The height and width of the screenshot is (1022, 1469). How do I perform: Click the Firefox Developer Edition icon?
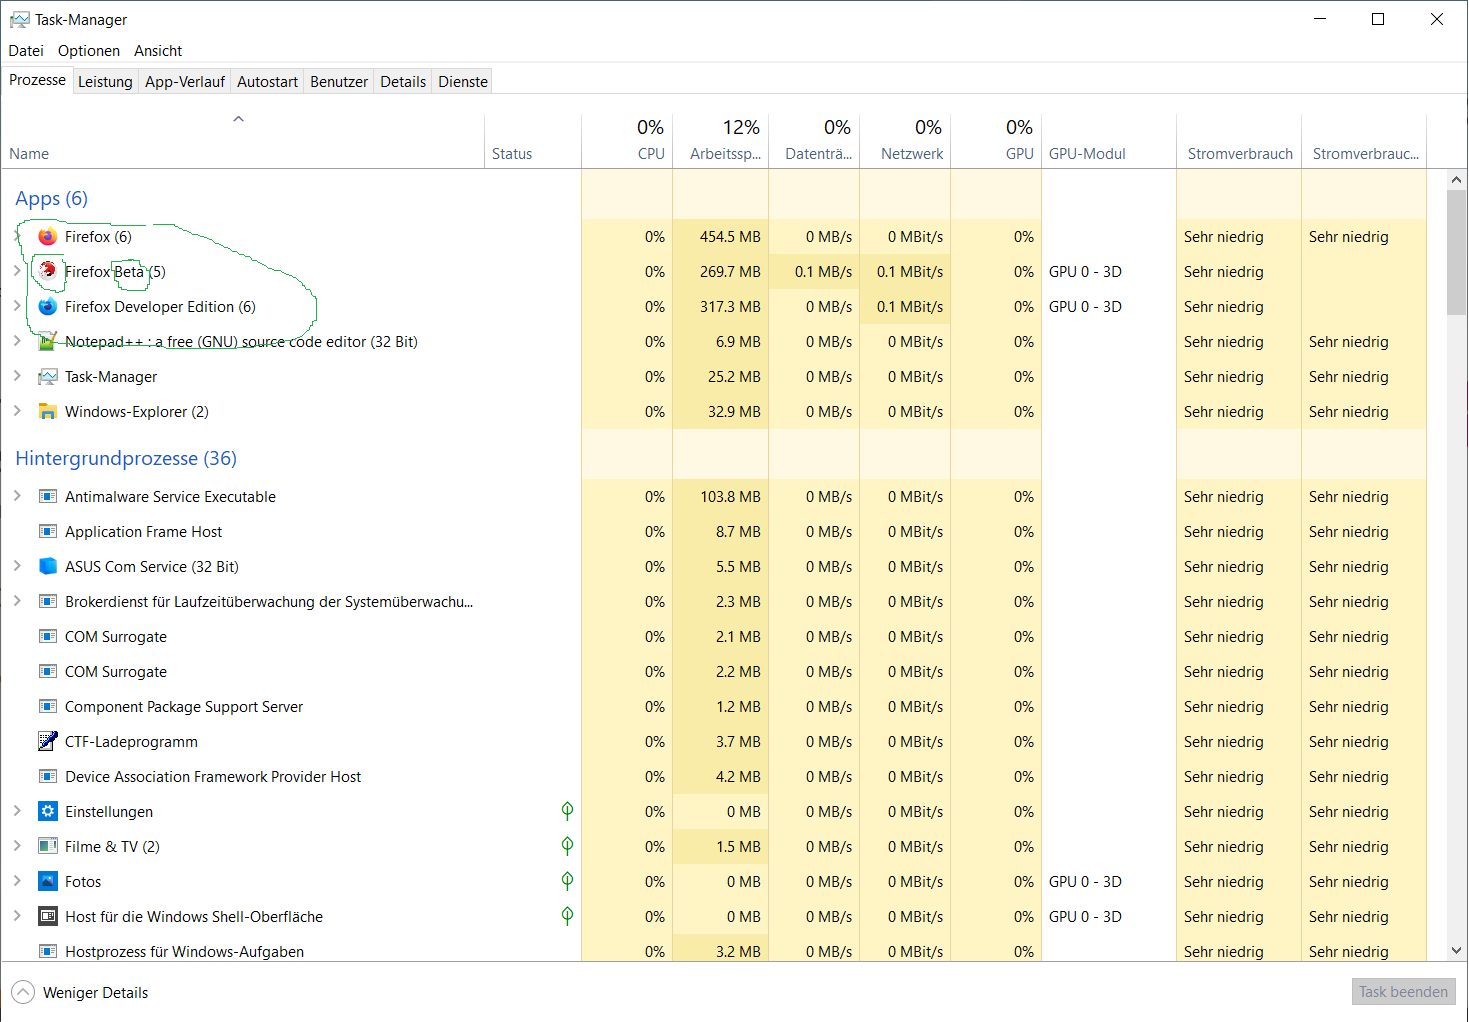[47, 307]
